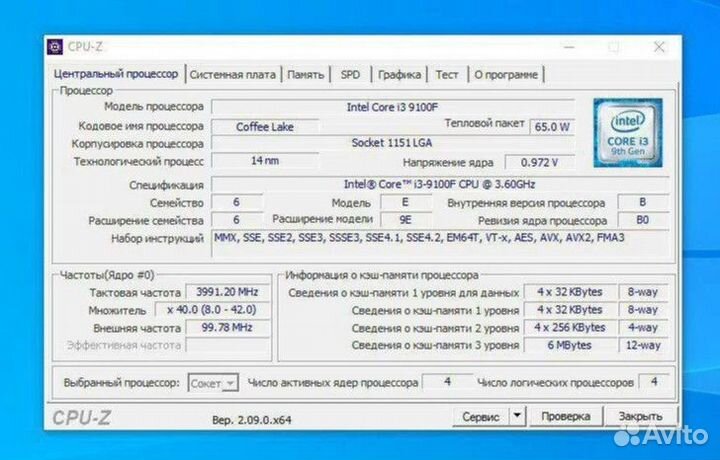
Task: Click the Intel Core i3 9th Gen logo
Action: point(628,133)
